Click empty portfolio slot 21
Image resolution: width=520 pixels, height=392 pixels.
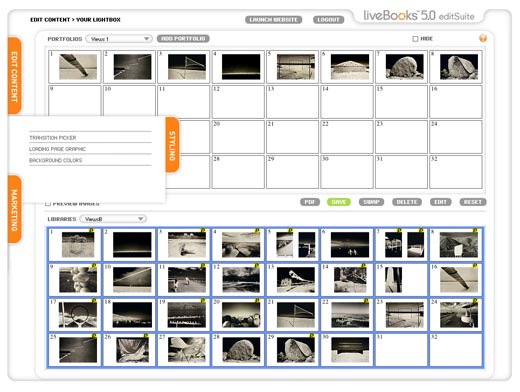click(x=292, y=137)
